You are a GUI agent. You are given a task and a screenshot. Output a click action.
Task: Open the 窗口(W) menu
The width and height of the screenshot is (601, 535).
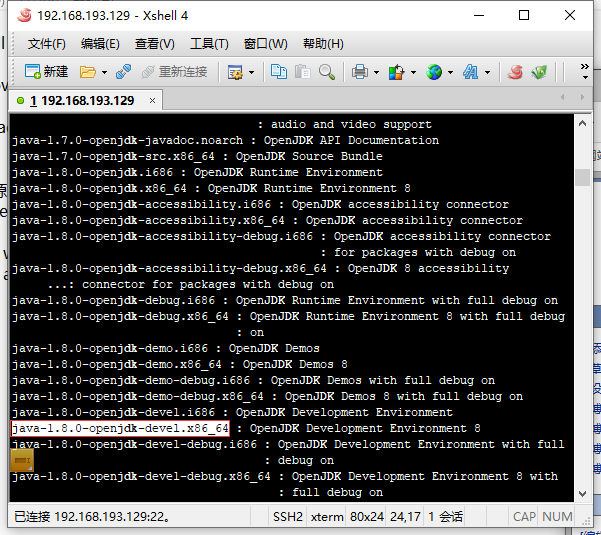(x=266, y=44)
